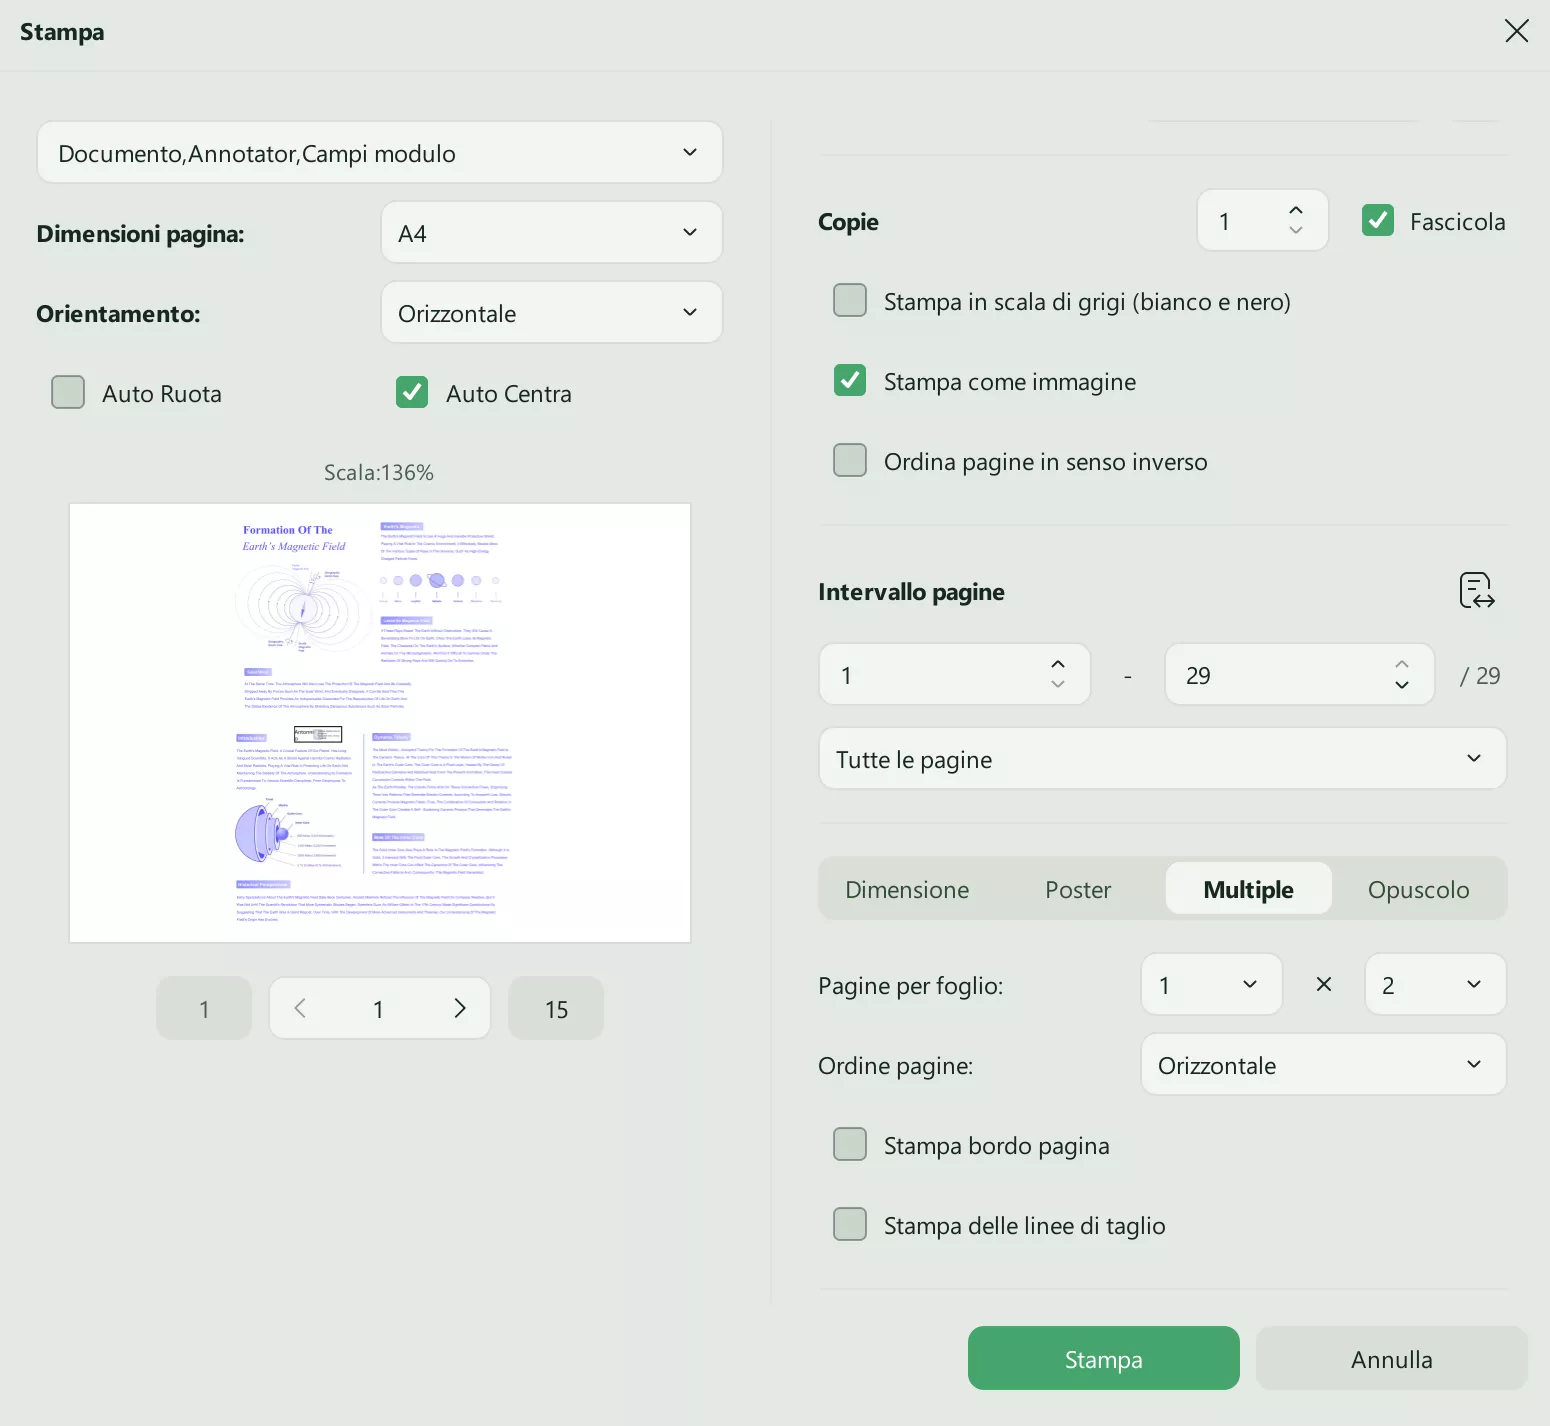The width and height of the screenshot is (1550, 1426).
Task: Expand the Orientamento dropdown
Action: coord(551,313)
